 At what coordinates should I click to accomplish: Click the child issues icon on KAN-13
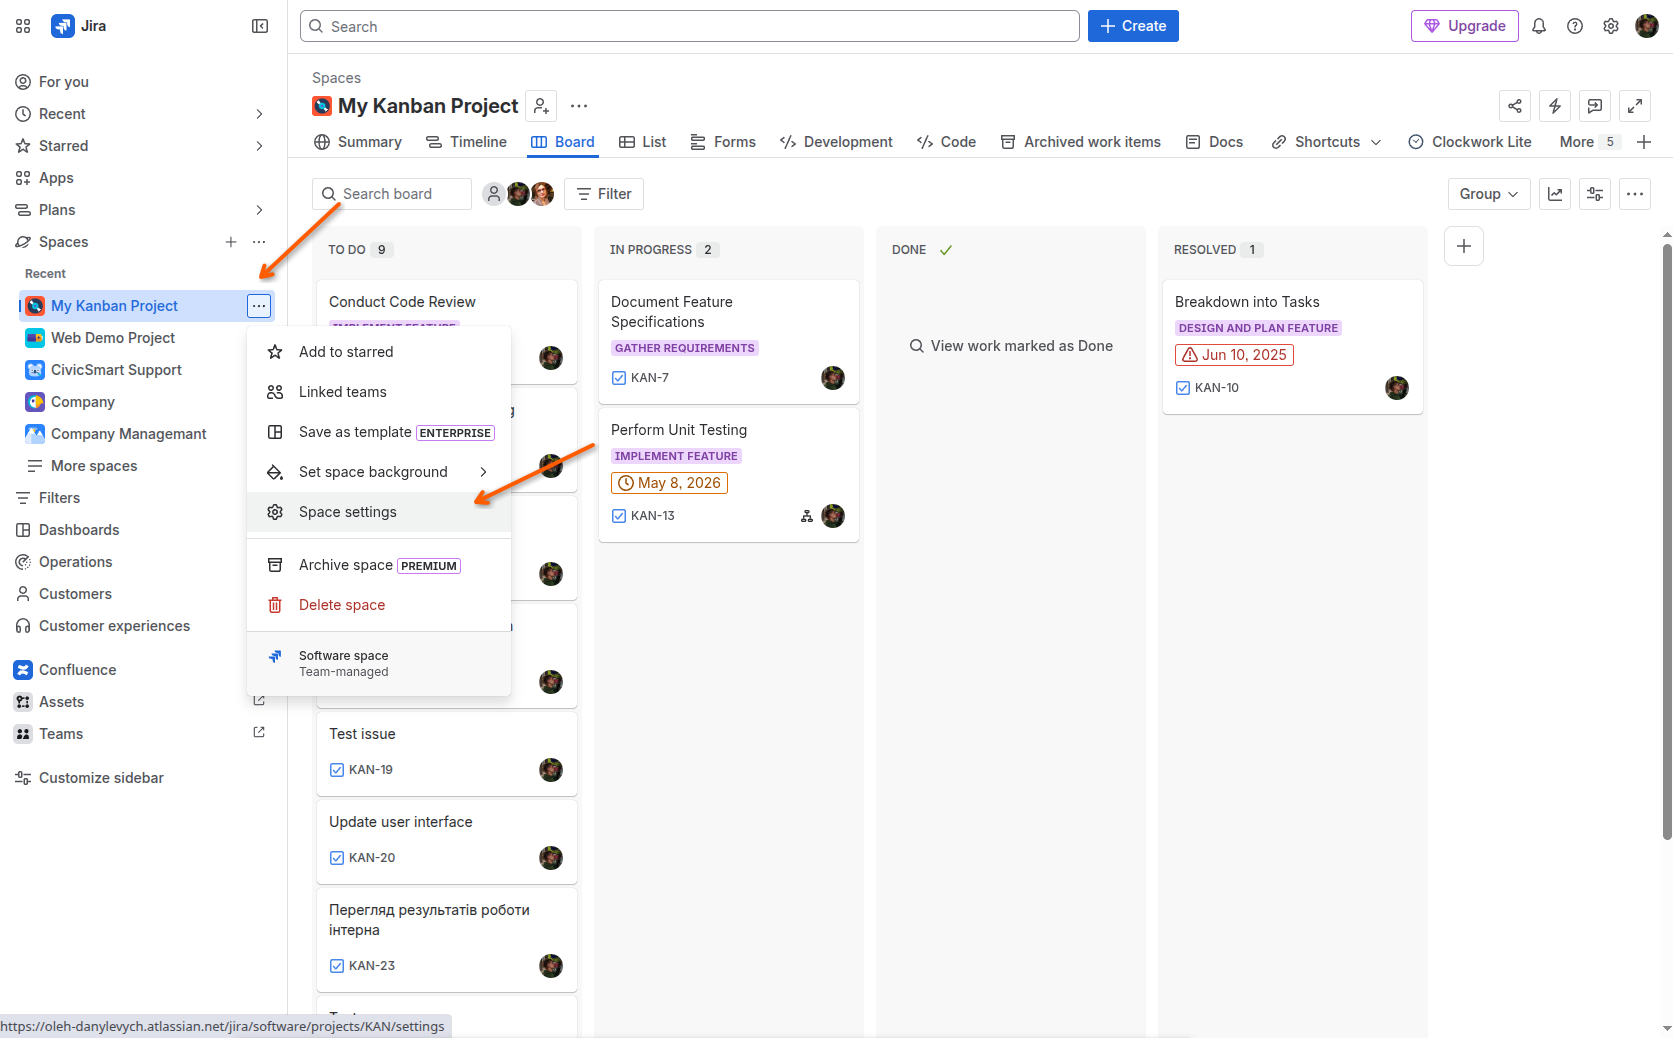tap(807, 516)
